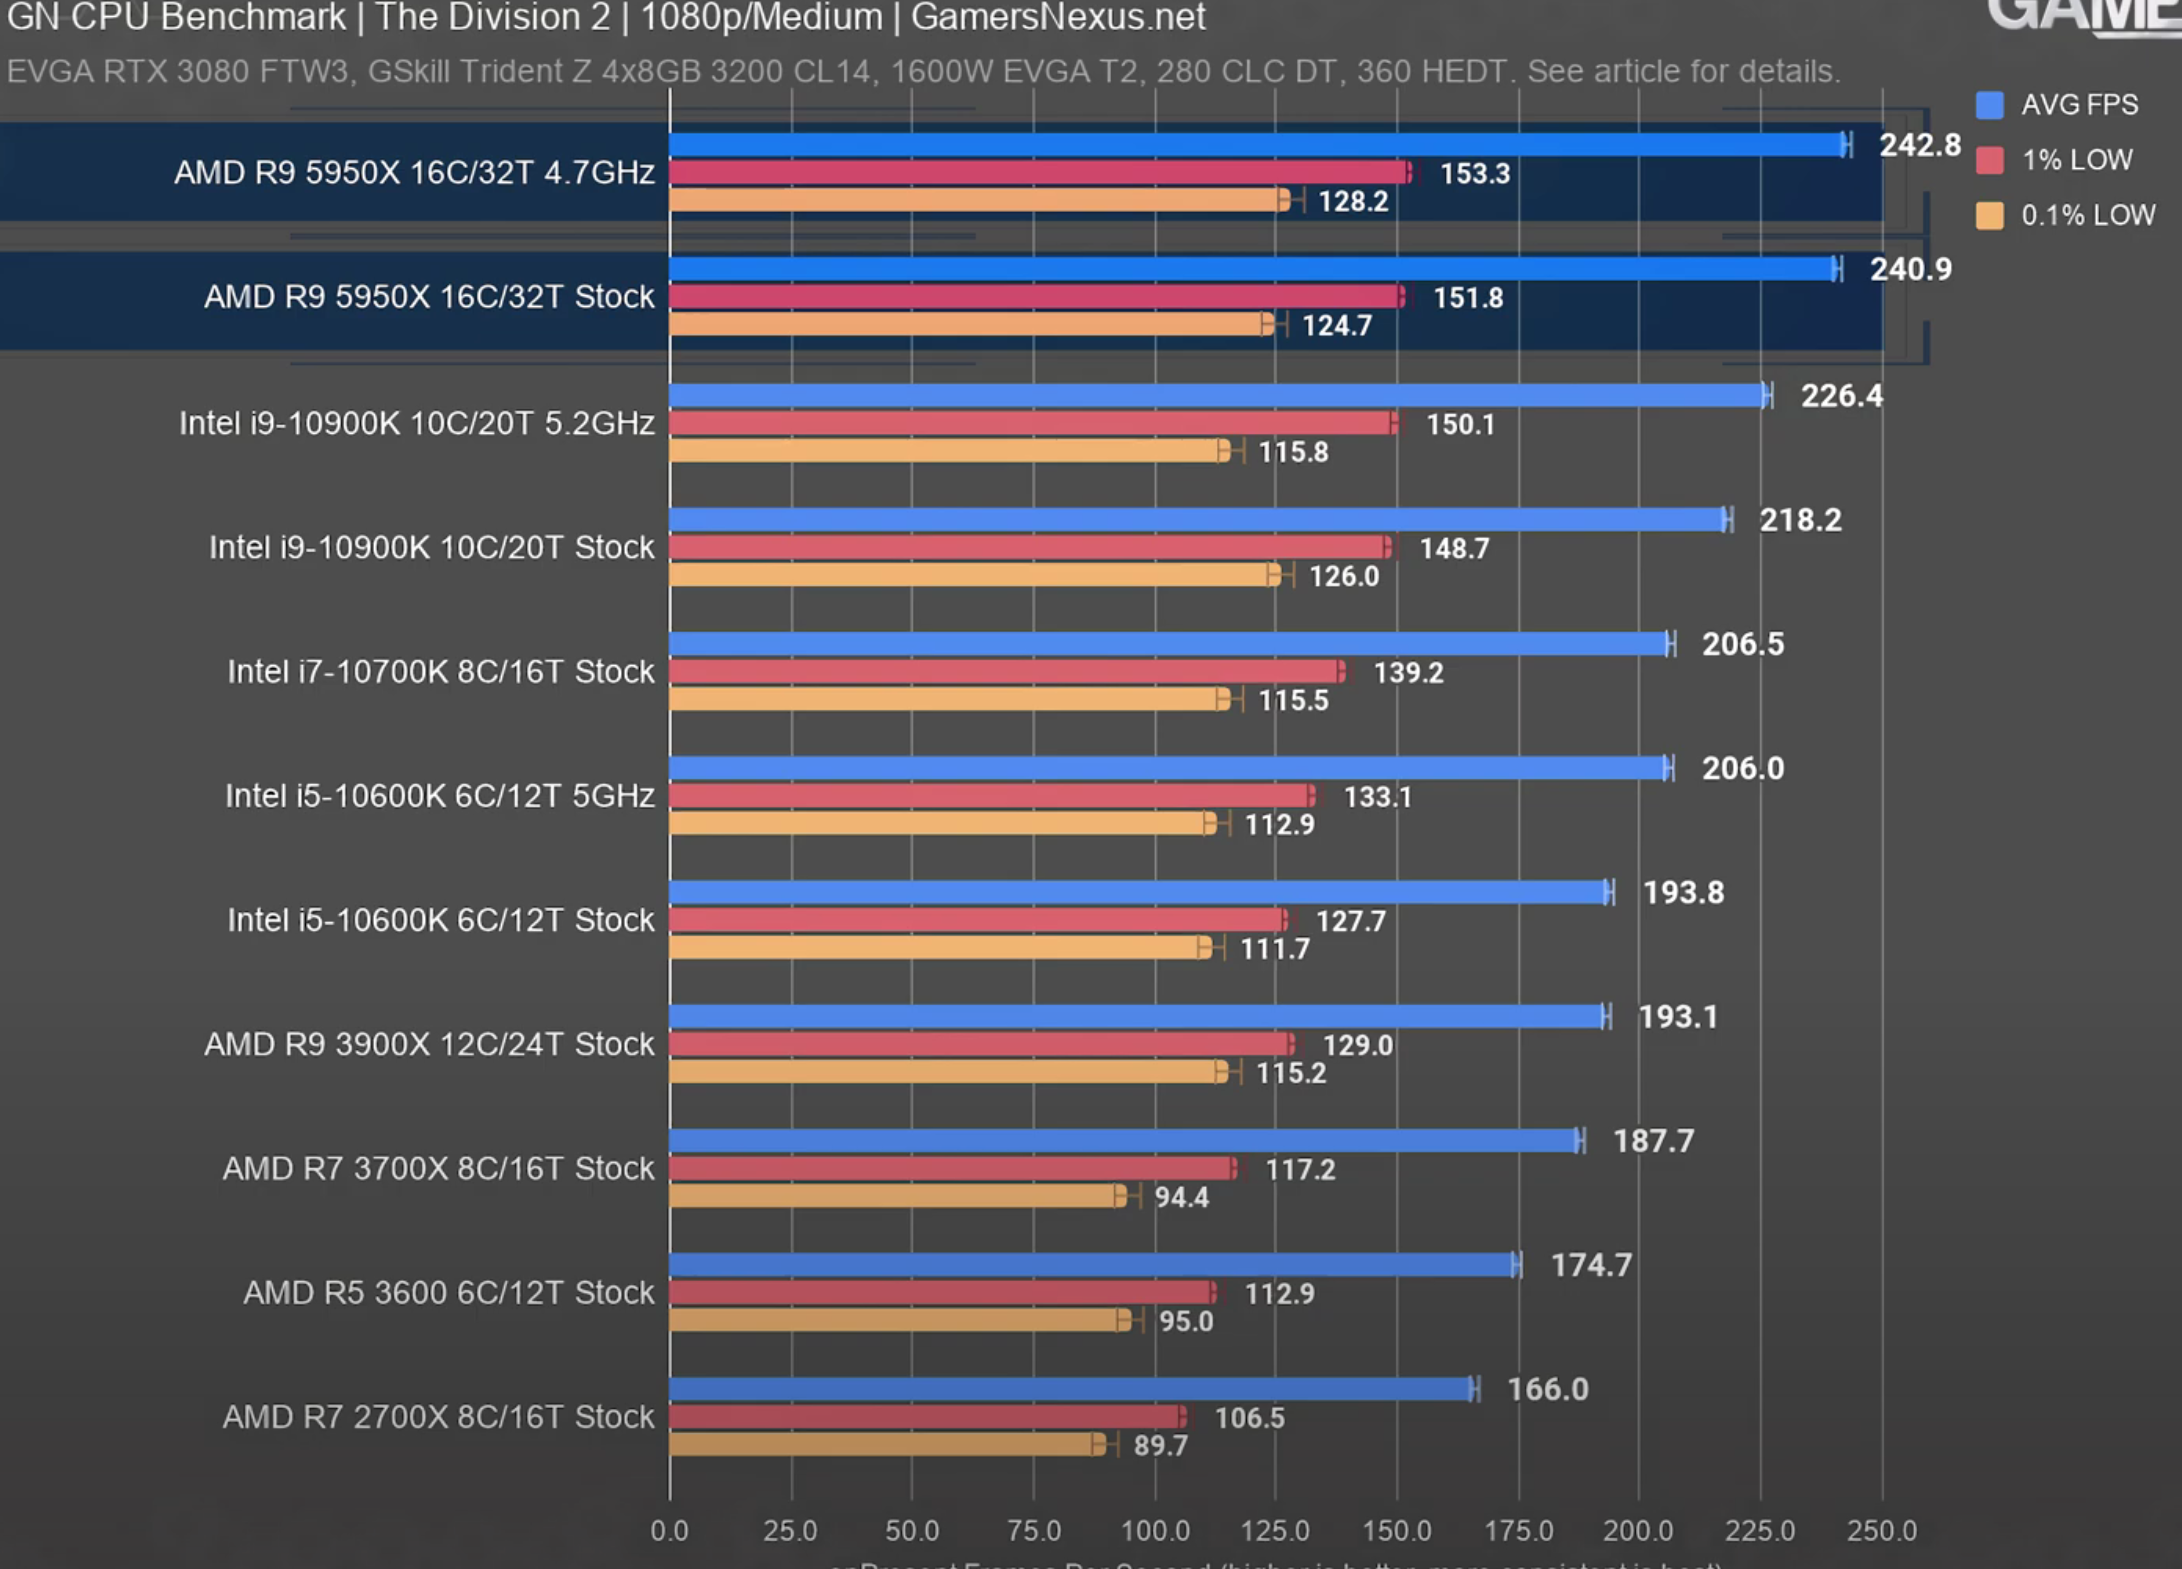The image size is (2182, 1569).
Task: Select the 'Intel i7-10700K 8C/16T Stock' label
Action: tap(441, 671)
